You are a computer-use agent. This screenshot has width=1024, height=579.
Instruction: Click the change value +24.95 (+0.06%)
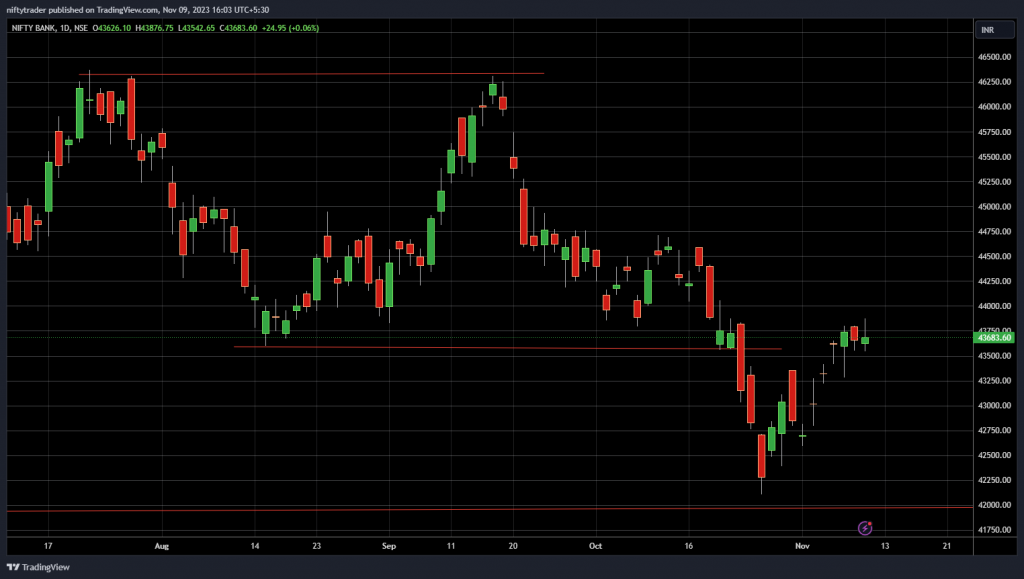click(x=290, y=28)
